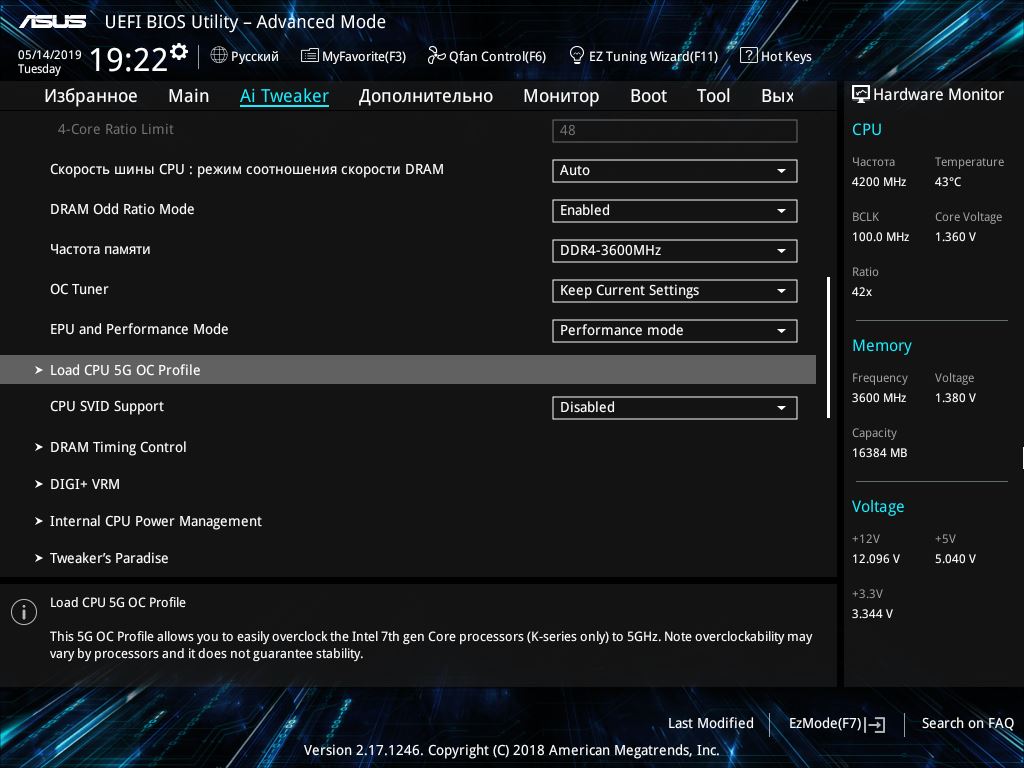The image size is (1024, 768).
Task: Expand the DIGI+ VRM submenu
Action: 78,485
